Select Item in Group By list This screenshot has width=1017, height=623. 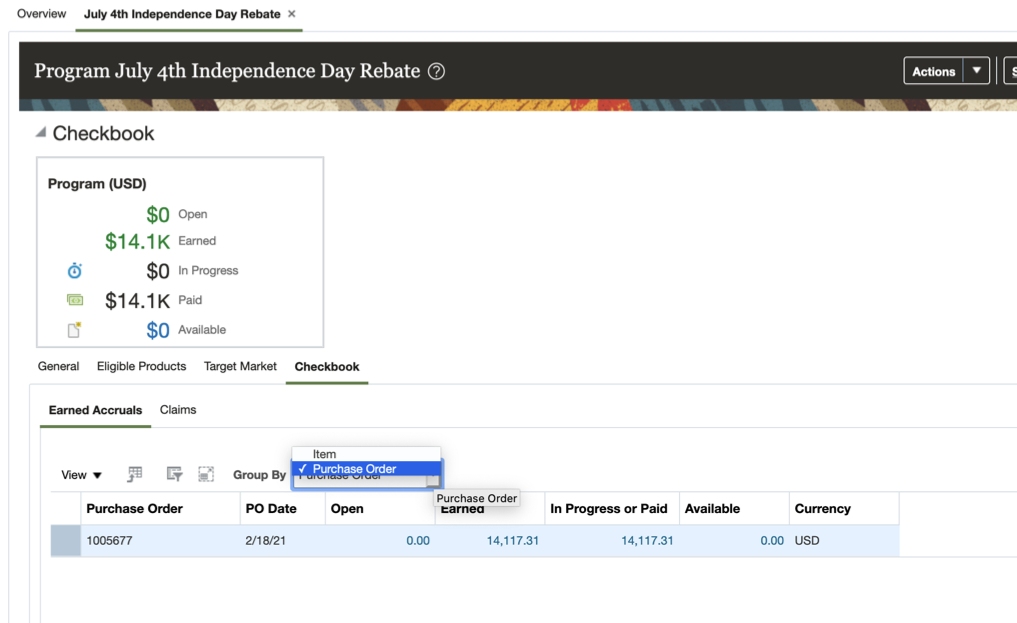(324, 454)
